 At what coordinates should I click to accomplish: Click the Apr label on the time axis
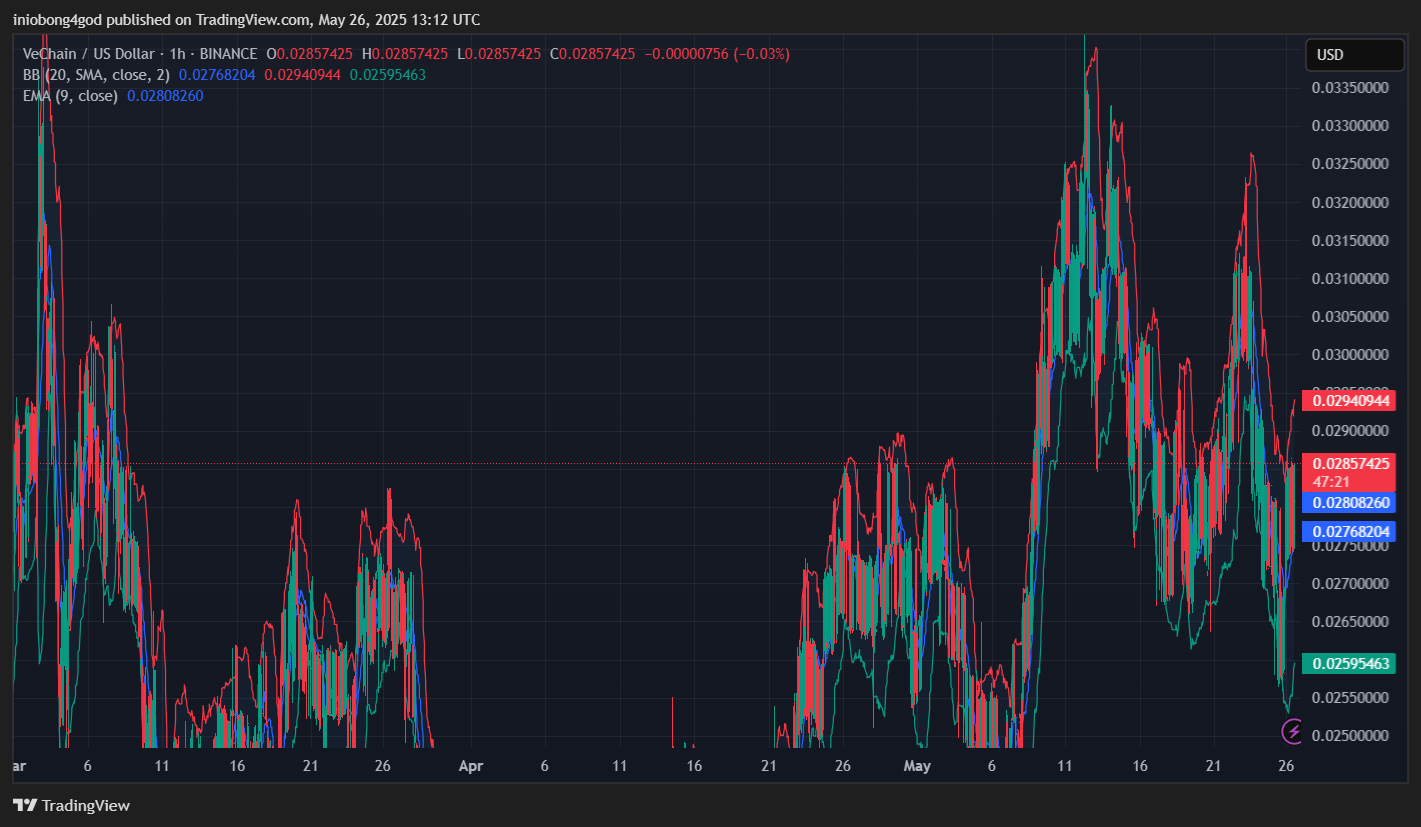pyautogui.click(x=470, y=766)
